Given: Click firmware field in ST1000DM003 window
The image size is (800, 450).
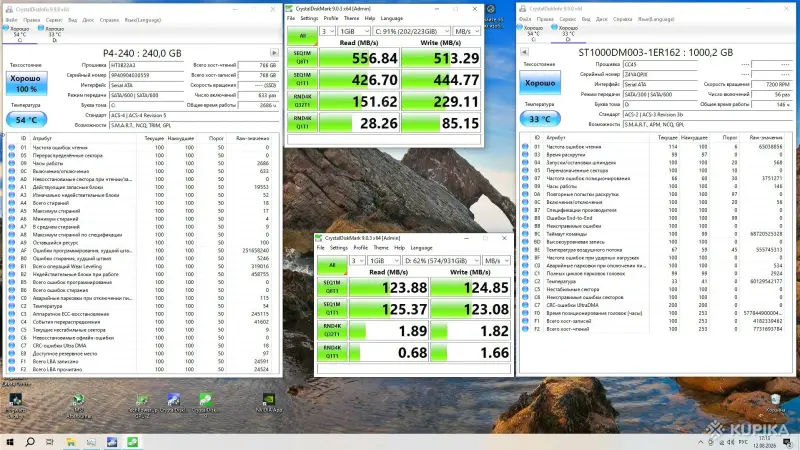Looking at the screenshot, I should coord(660,64).
